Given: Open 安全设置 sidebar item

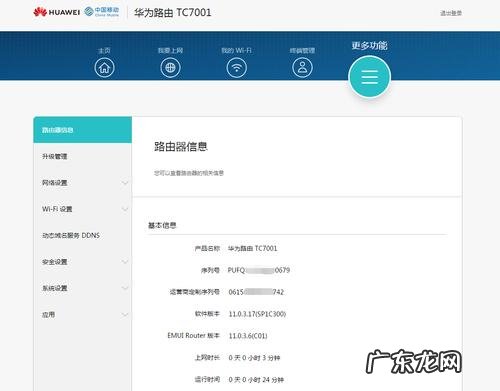Looking at the screenshot, I should (82, 262).
